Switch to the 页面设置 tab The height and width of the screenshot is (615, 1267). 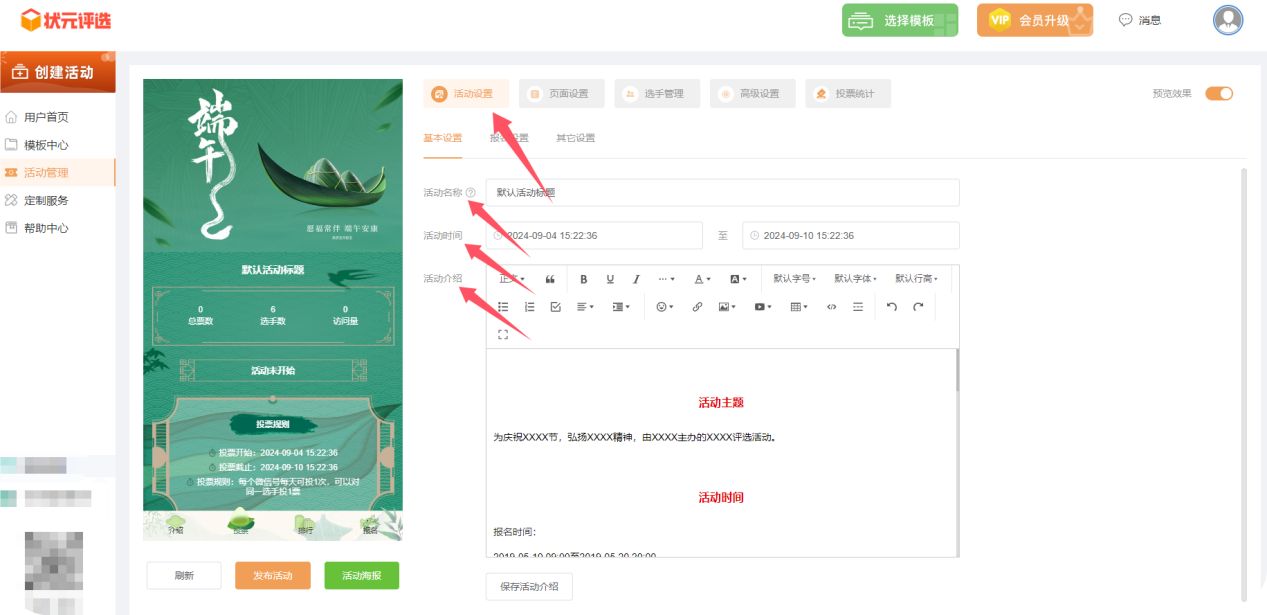click(561, 94)
